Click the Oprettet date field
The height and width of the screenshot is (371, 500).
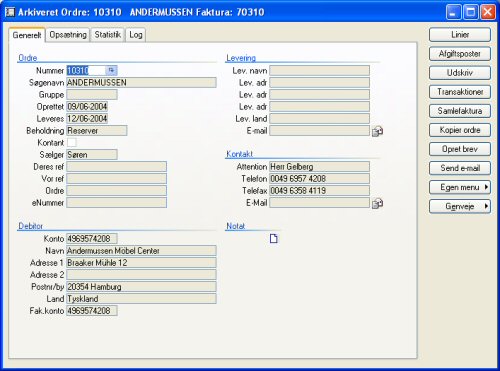[87, 106]
